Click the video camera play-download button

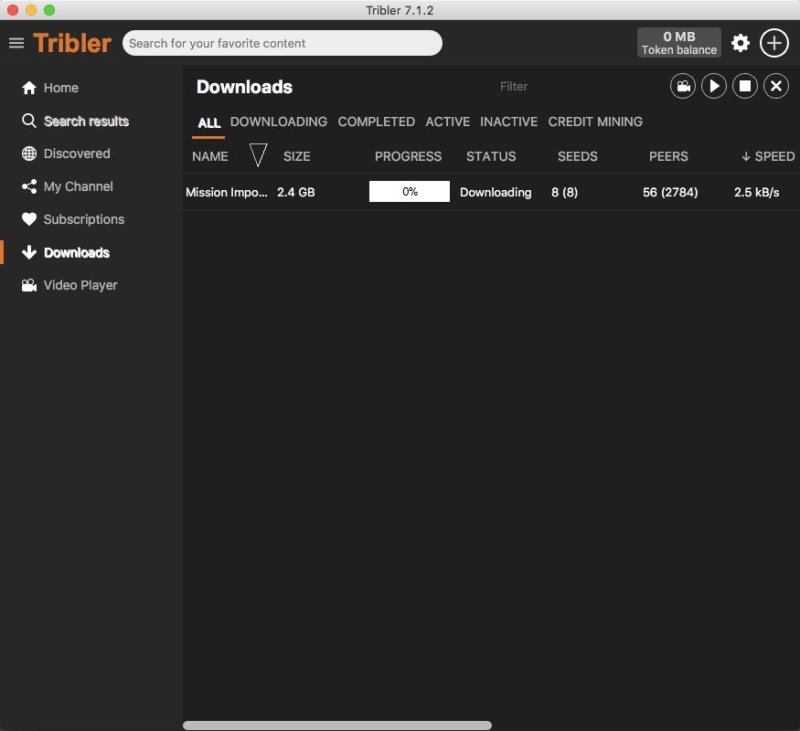point(683,86)
